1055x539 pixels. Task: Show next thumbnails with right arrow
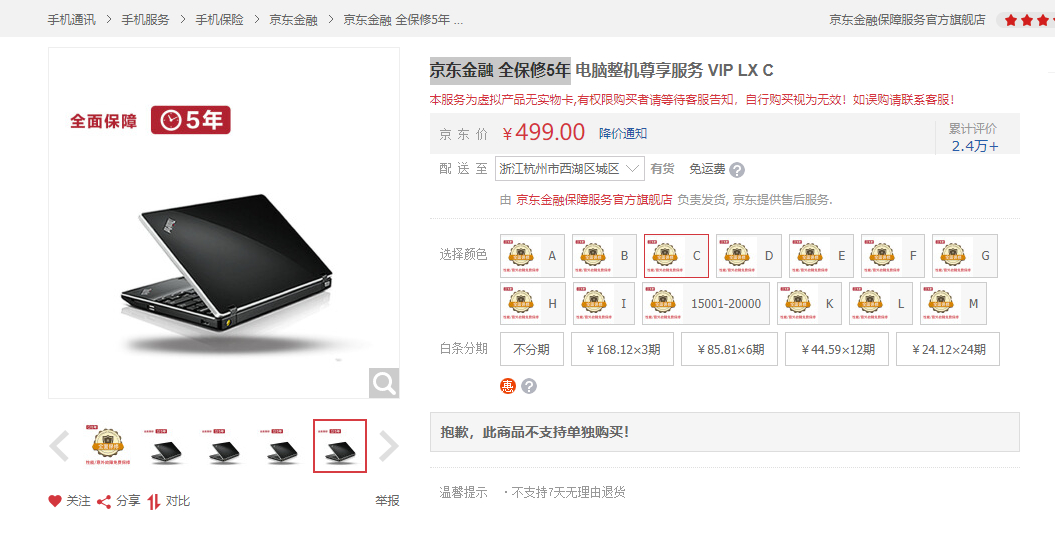tap(389, 445)
